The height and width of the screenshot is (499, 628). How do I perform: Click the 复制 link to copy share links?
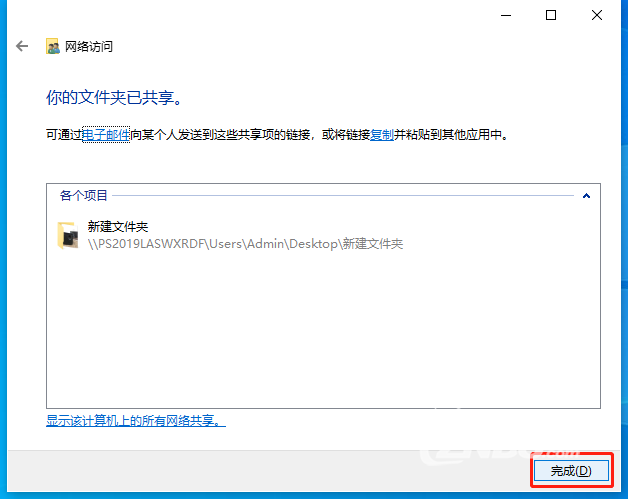(x=381, y=134)
